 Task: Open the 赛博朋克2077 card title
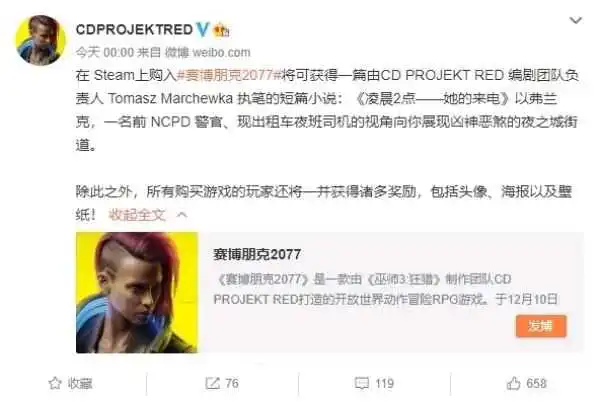point(257,254)
